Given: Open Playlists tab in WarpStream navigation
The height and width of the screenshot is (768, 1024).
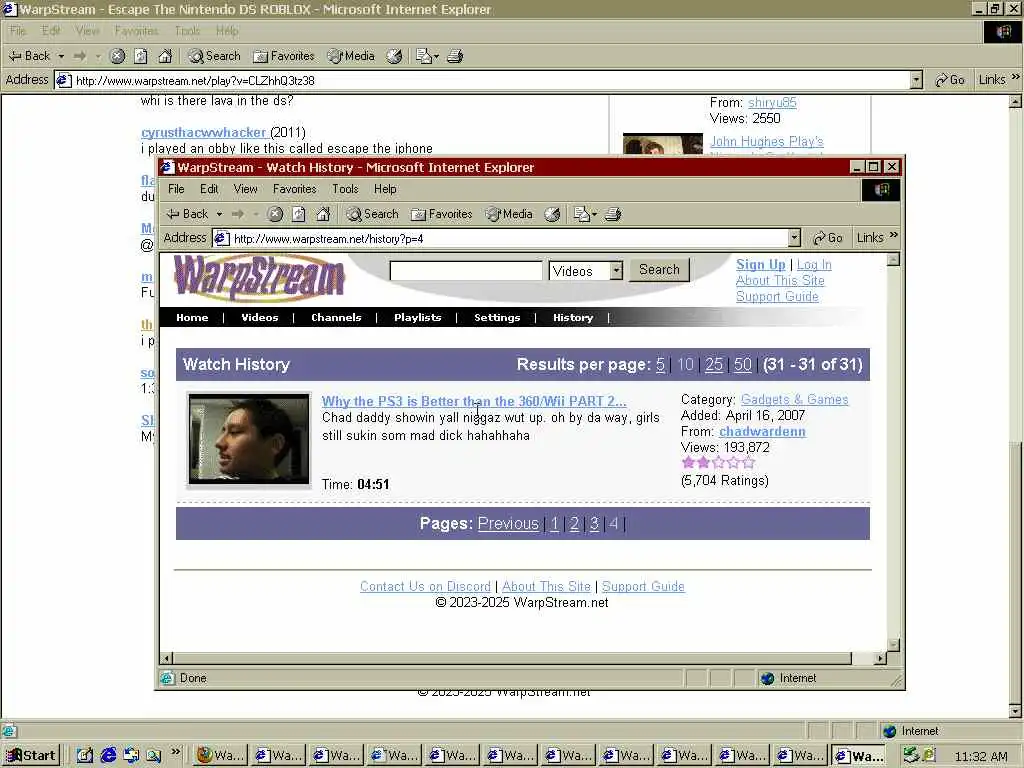Looking at the screenshot, I should pyautogui.click(x=417, y=317).
